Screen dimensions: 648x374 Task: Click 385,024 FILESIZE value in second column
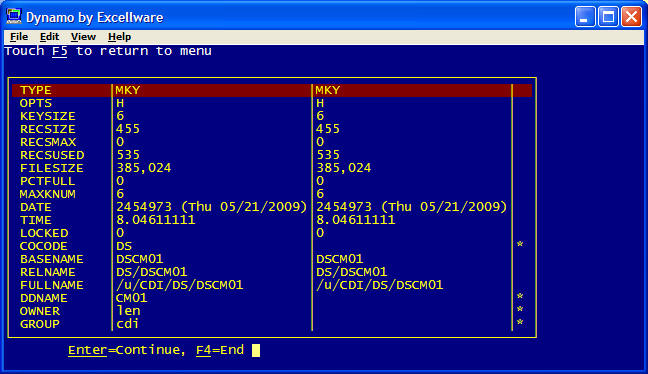pyautogui.click(x=343, y=168)
